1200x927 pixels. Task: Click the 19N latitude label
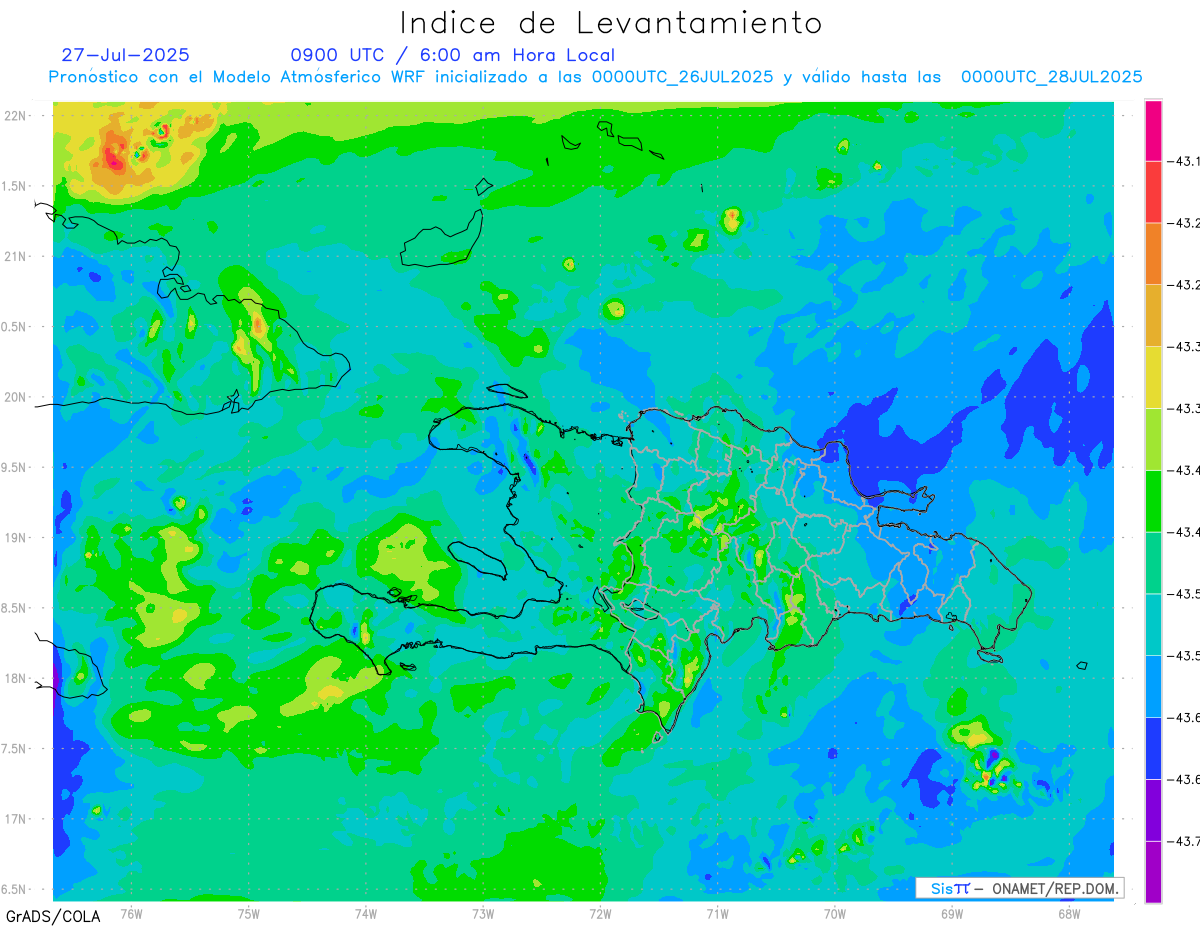pos(16,537)
